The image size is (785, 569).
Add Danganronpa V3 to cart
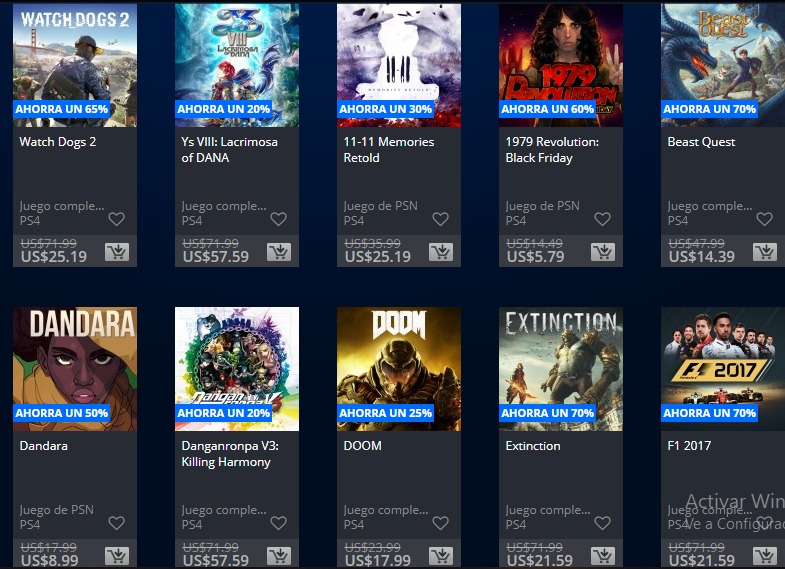coord(279,555)
